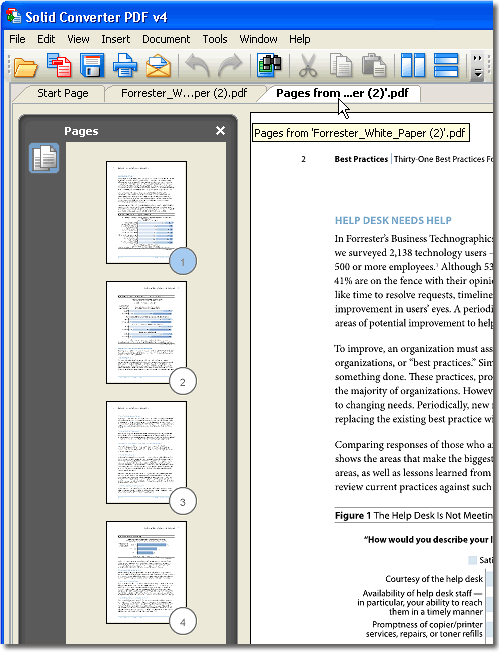Screen dimensions: 499x652
Task: Select page 1 thumbnail
Action: pyautogui.click(x=146, y=212)
